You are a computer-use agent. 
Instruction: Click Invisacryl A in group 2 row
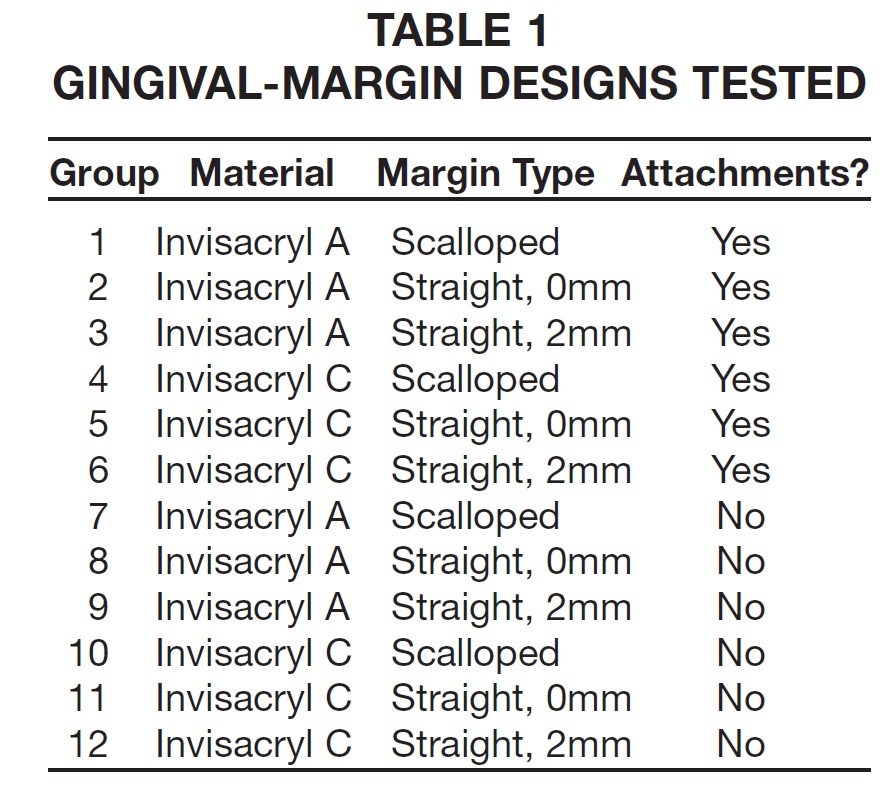click(x=253, y=288)
